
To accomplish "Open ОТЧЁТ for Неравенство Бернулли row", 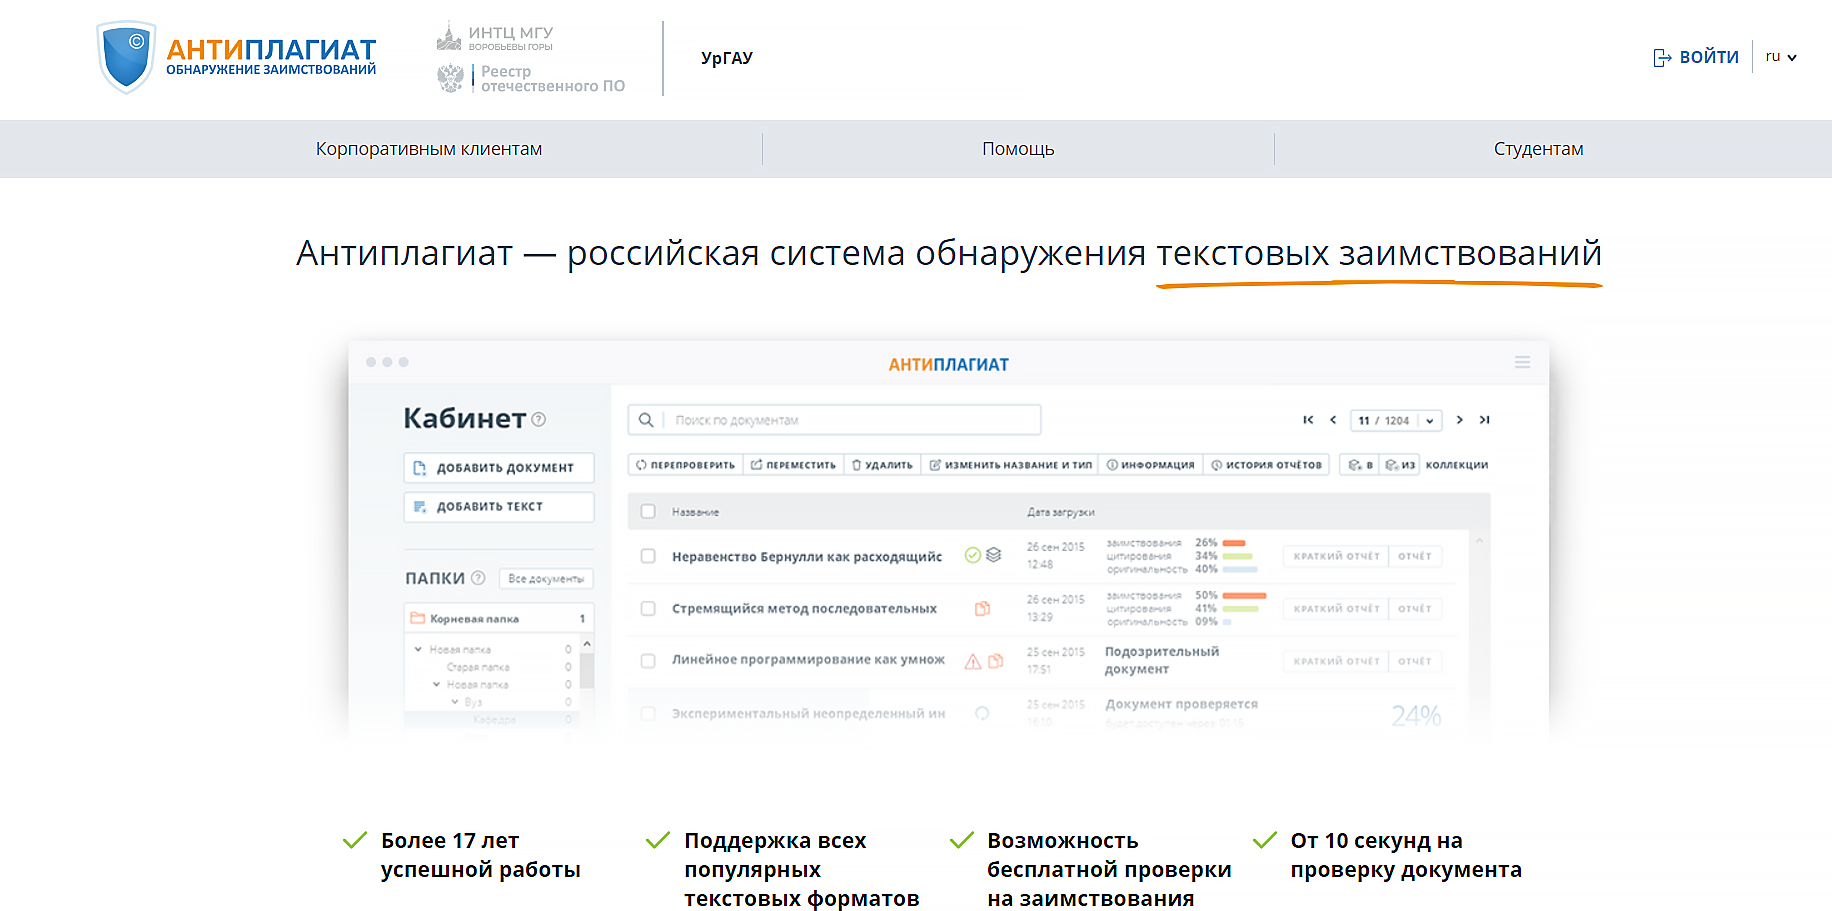I will [1415, 556].
